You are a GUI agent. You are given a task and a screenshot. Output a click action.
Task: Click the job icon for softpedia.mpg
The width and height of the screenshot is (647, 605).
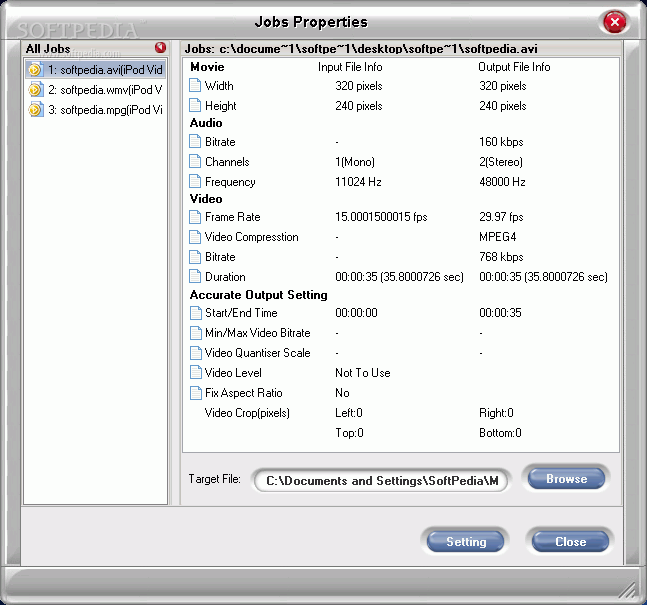(x=35, y=110)
